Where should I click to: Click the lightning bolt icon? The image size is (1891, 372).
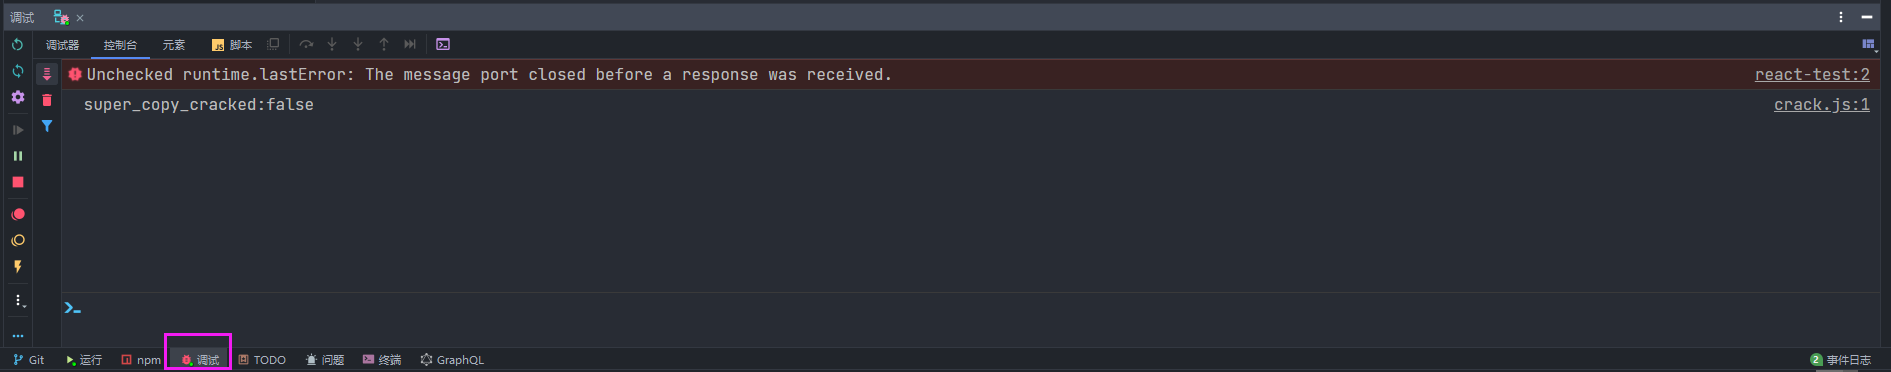coord(17,267)
